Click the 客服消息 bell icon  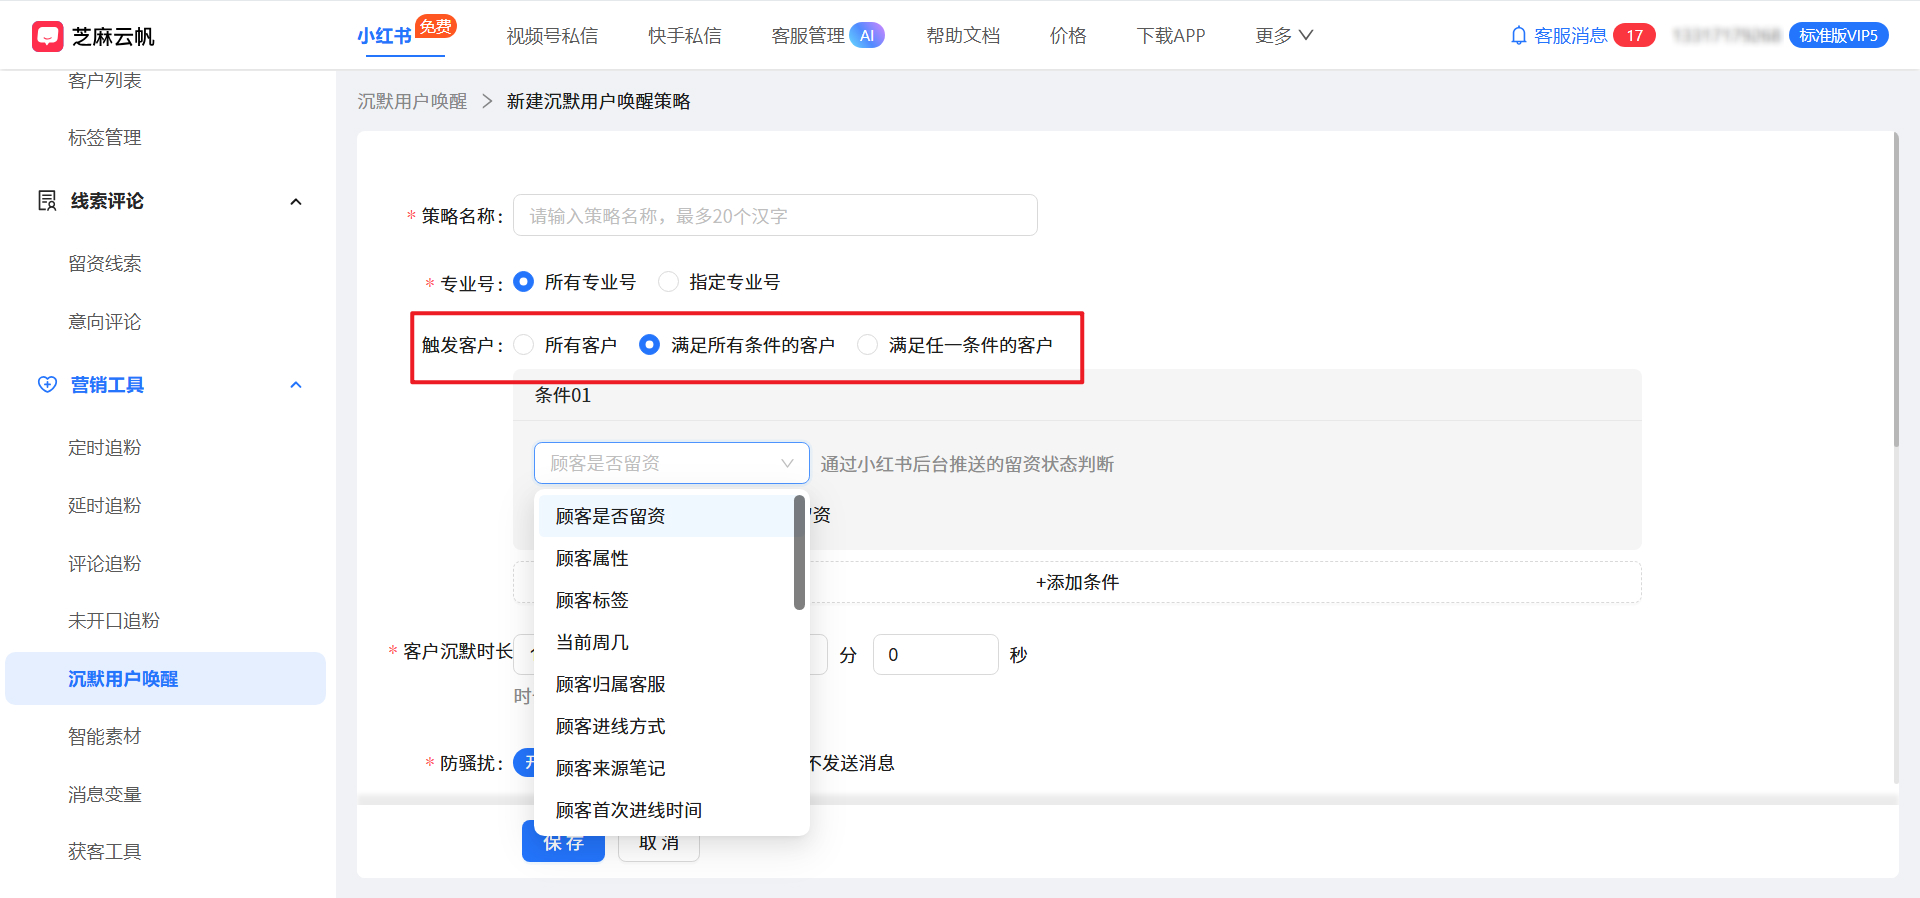[1518, 36]
